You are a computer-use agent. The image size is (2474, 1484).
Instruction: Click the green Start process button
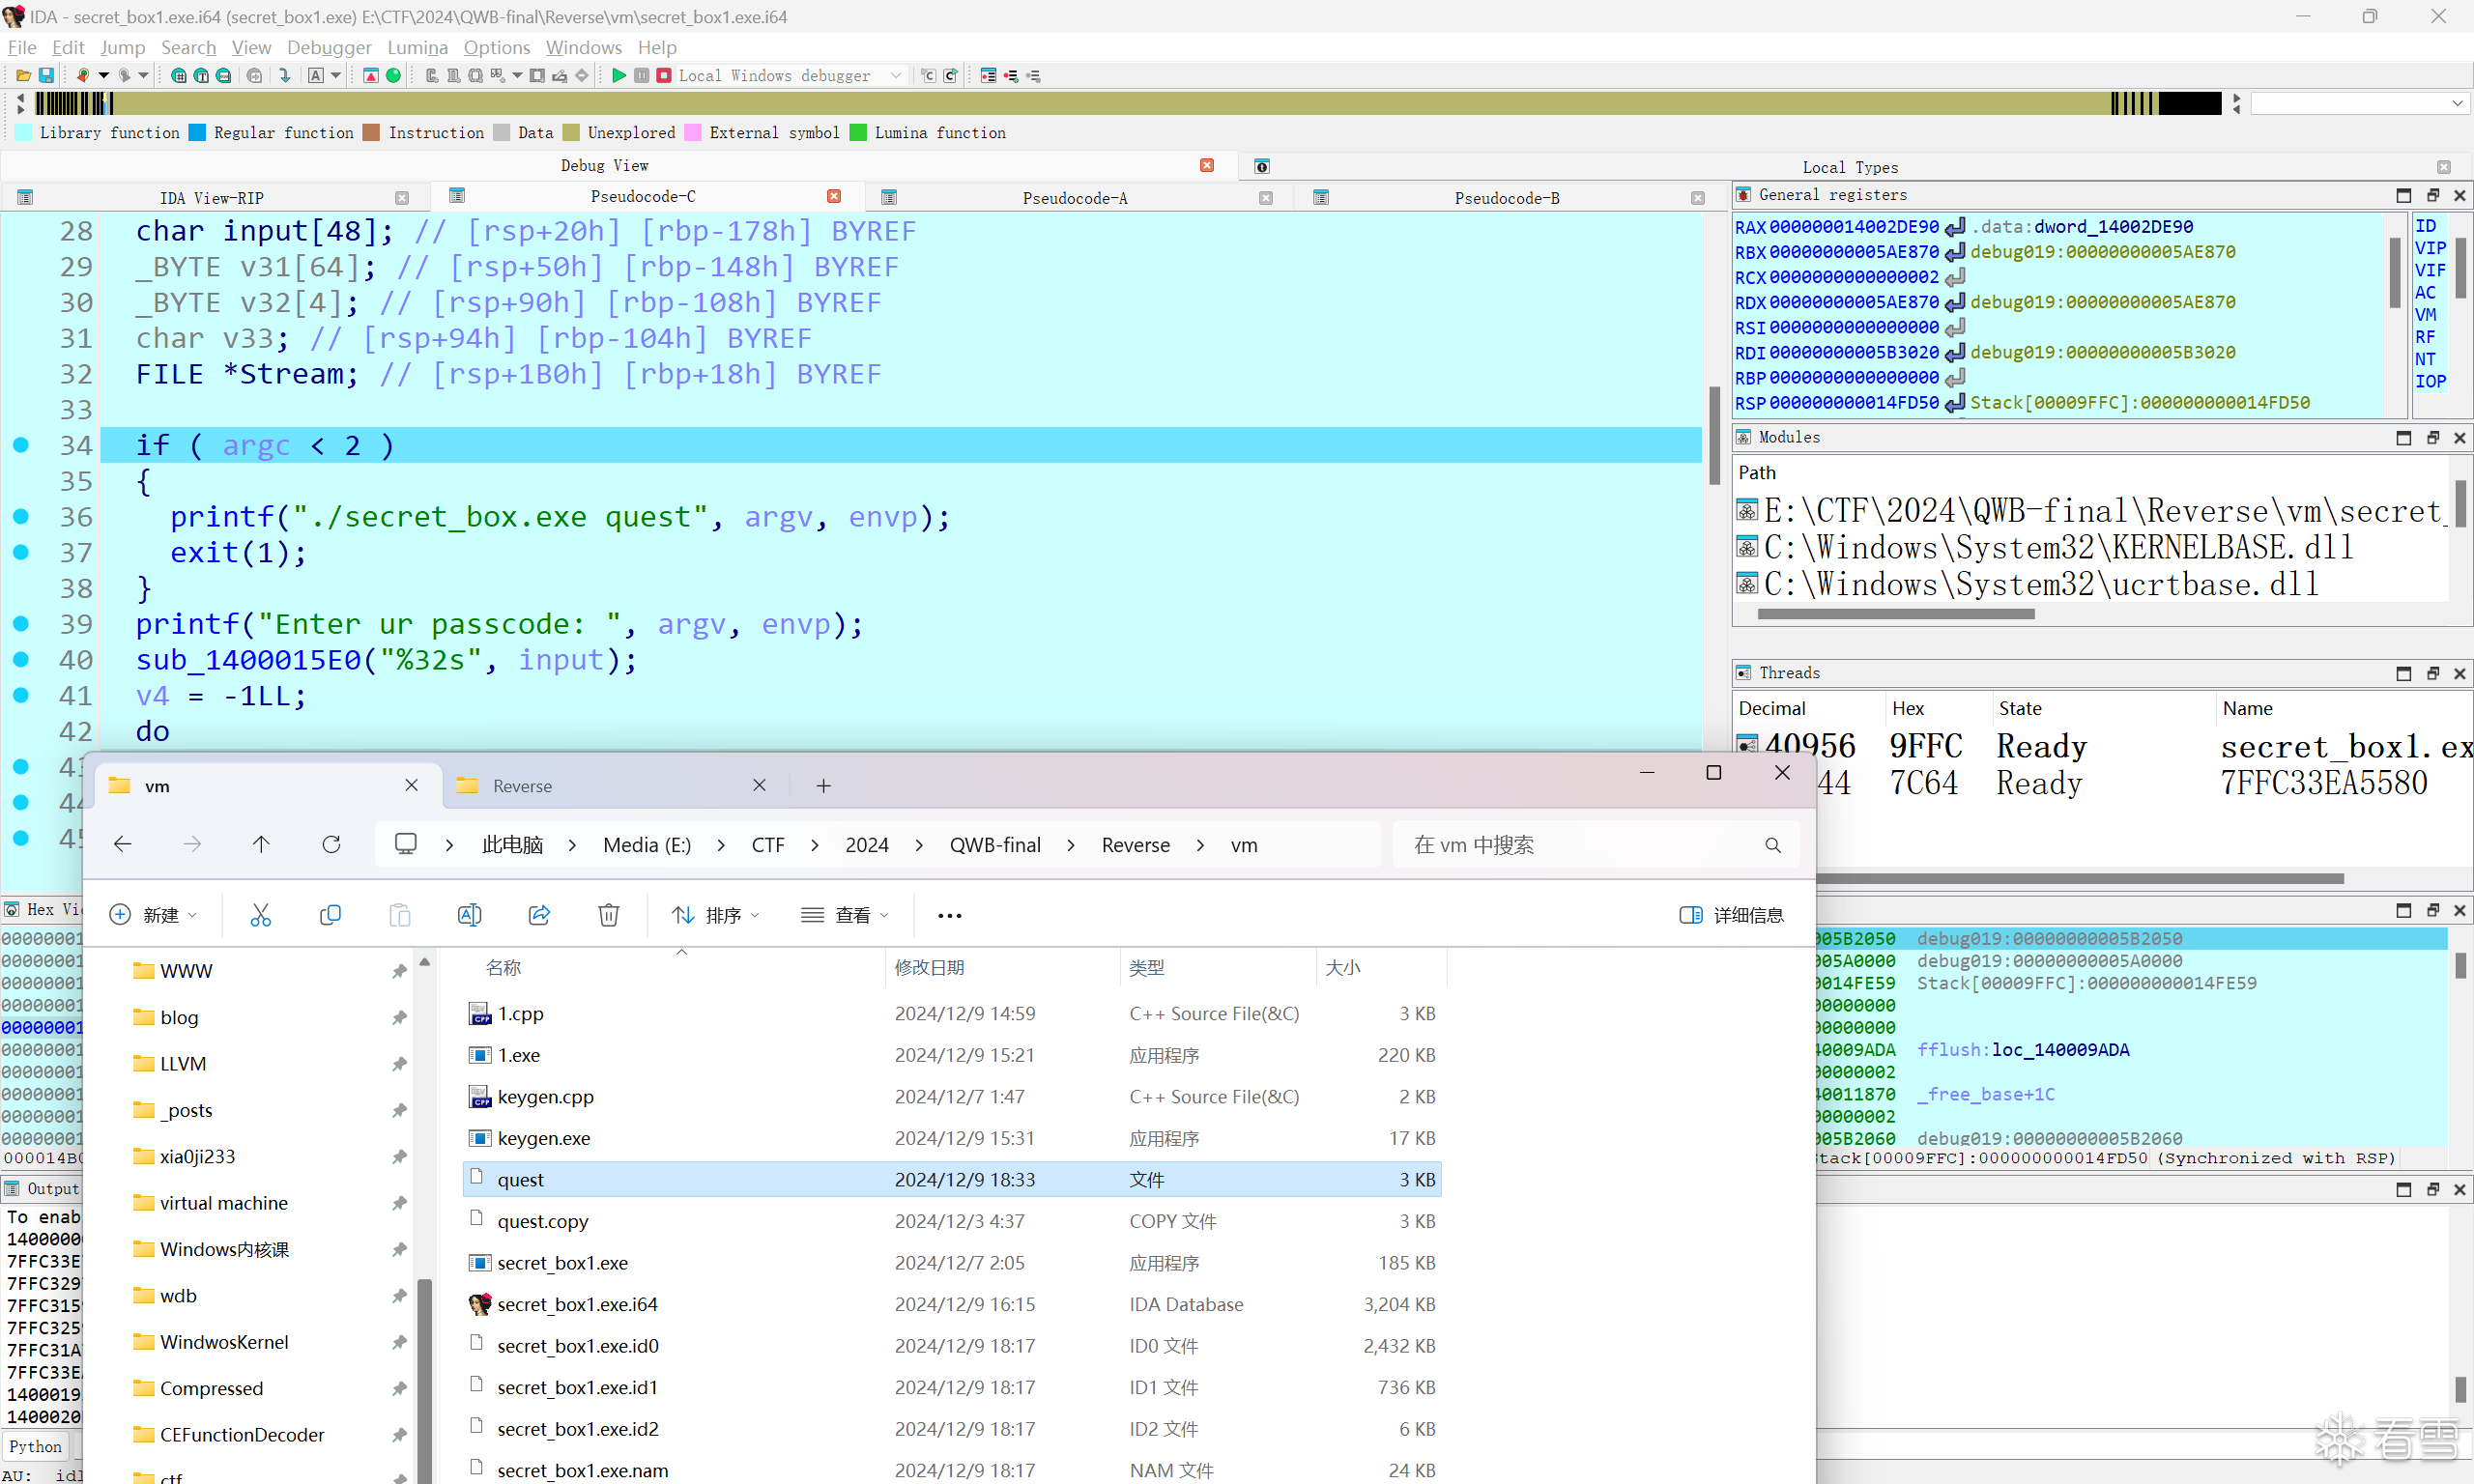coord(618,75)
